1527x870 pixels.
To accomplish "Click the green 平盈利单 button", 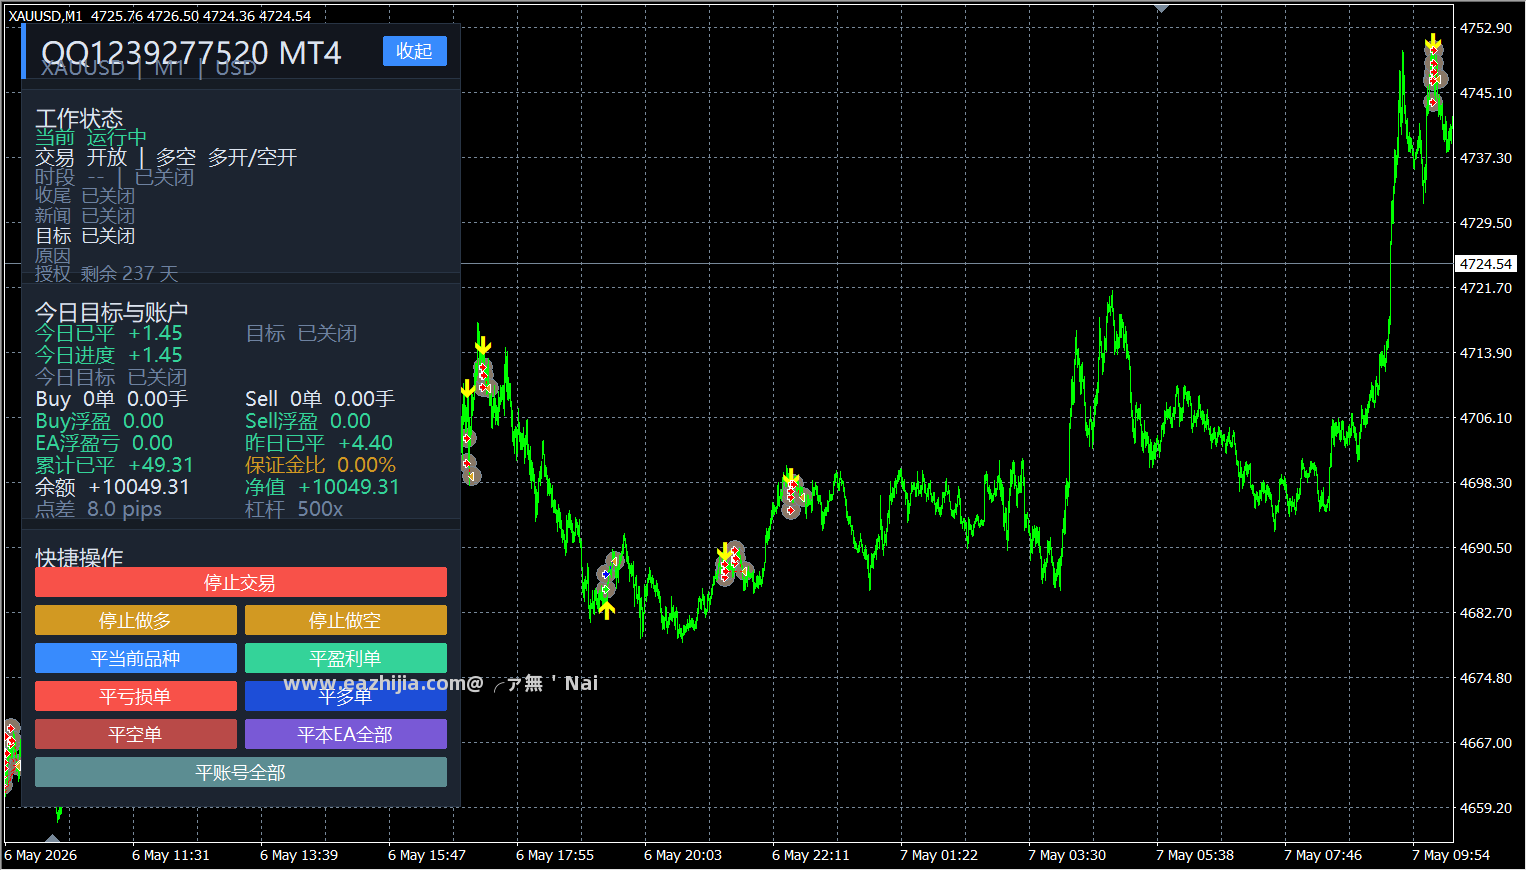I will click(x=346, y=658).
